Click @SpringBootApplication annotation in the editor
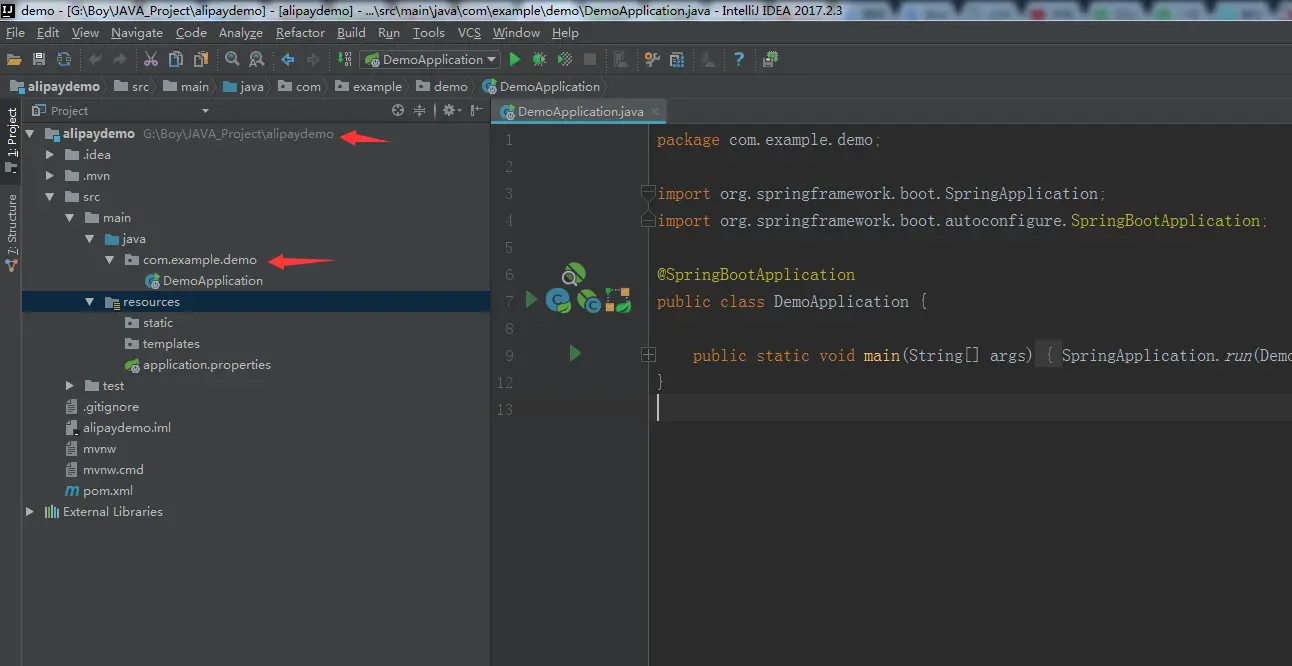The width and height of the screenshot is (1292, 666). (756, 274)
